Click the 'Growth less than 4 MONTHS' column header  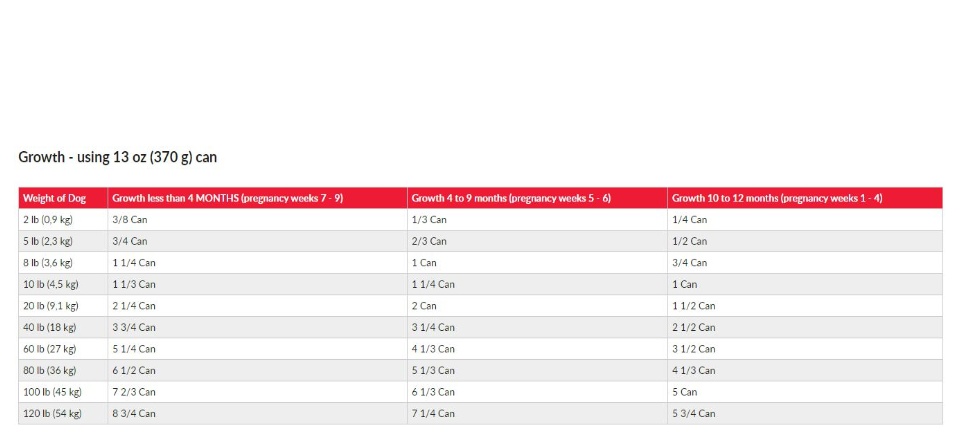click(227, 198)
